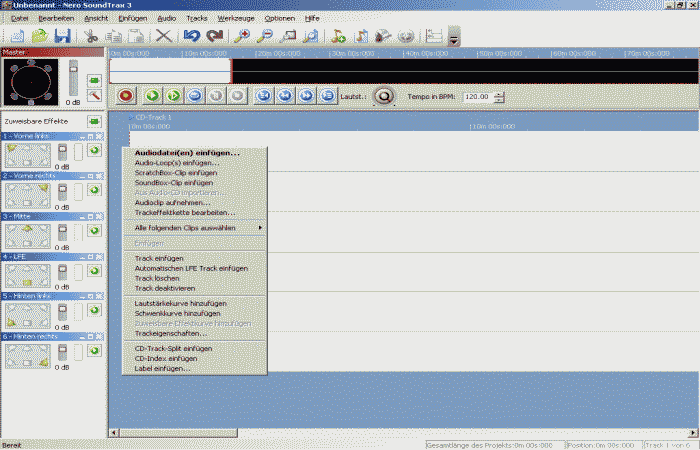The height and width of the screenshot is (450, 700).
Task: Open the Werkzeuge menu
Action: tap(235, 18)
